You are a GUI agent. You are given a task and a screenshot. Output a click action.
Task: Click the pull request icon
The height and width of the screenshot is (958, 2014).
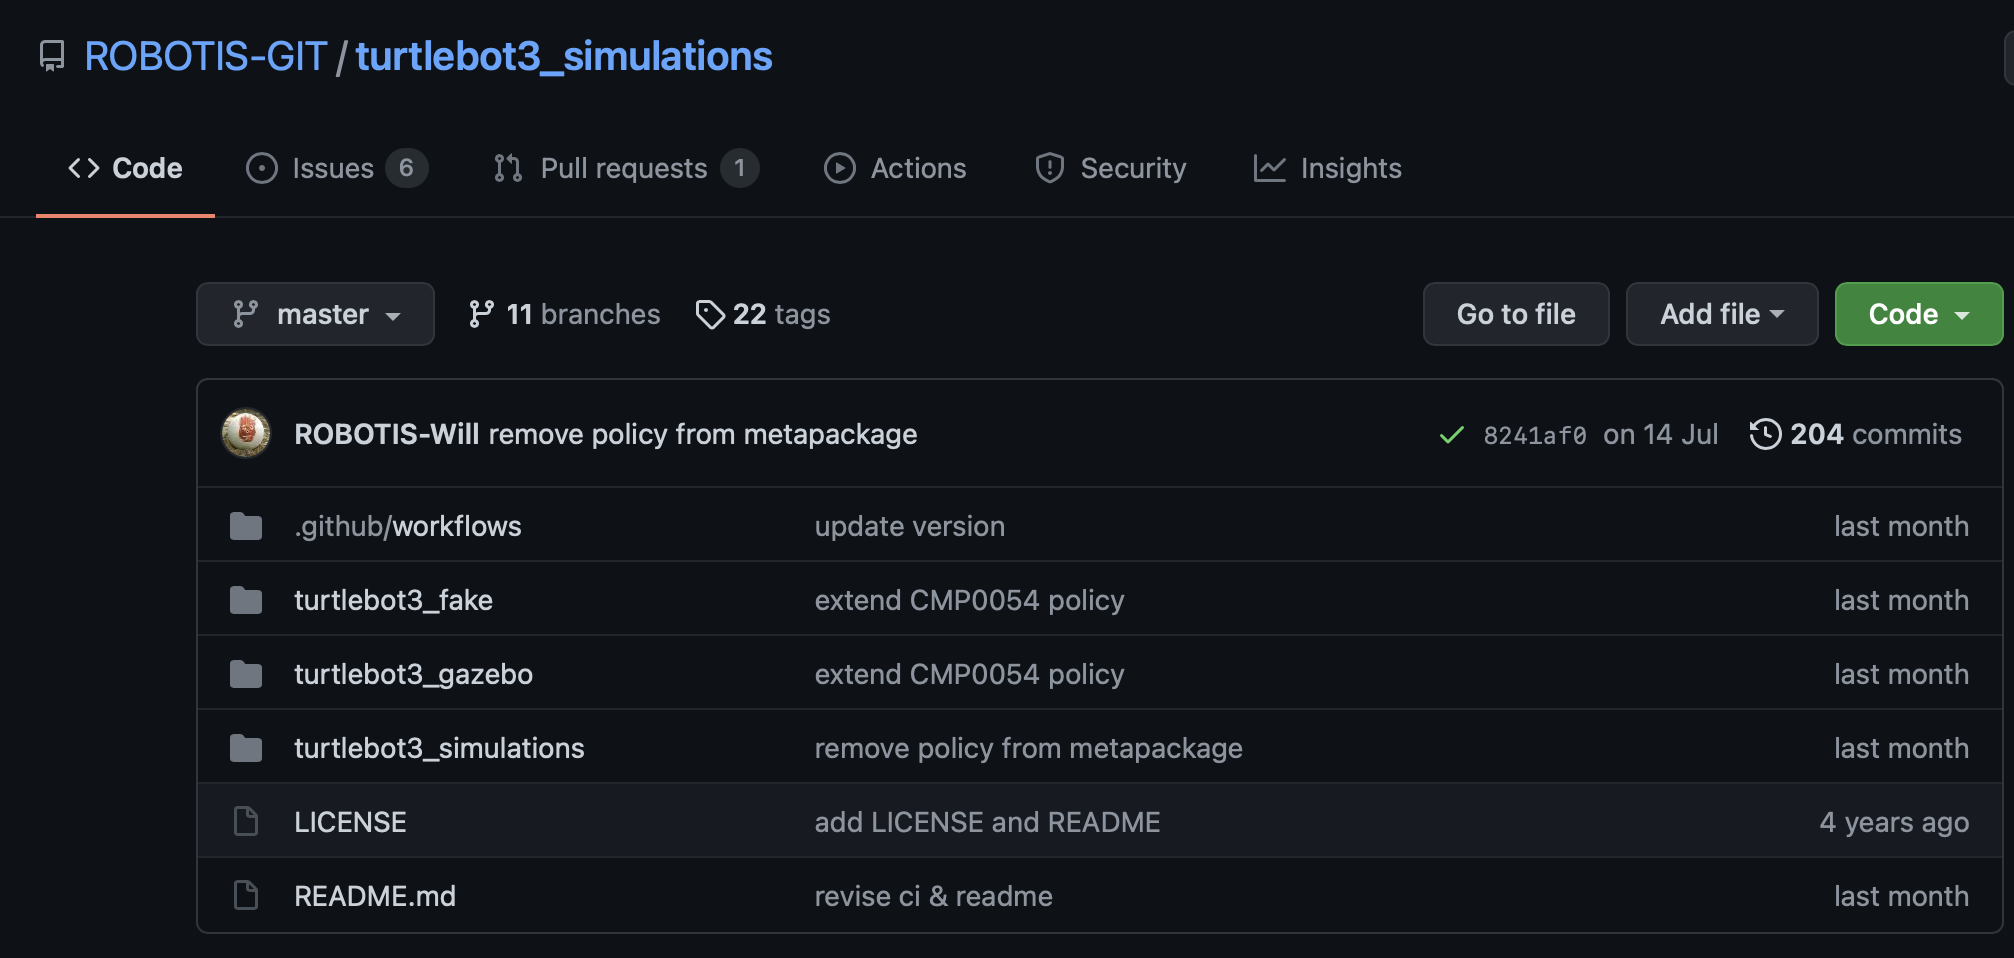pos(508,168)
